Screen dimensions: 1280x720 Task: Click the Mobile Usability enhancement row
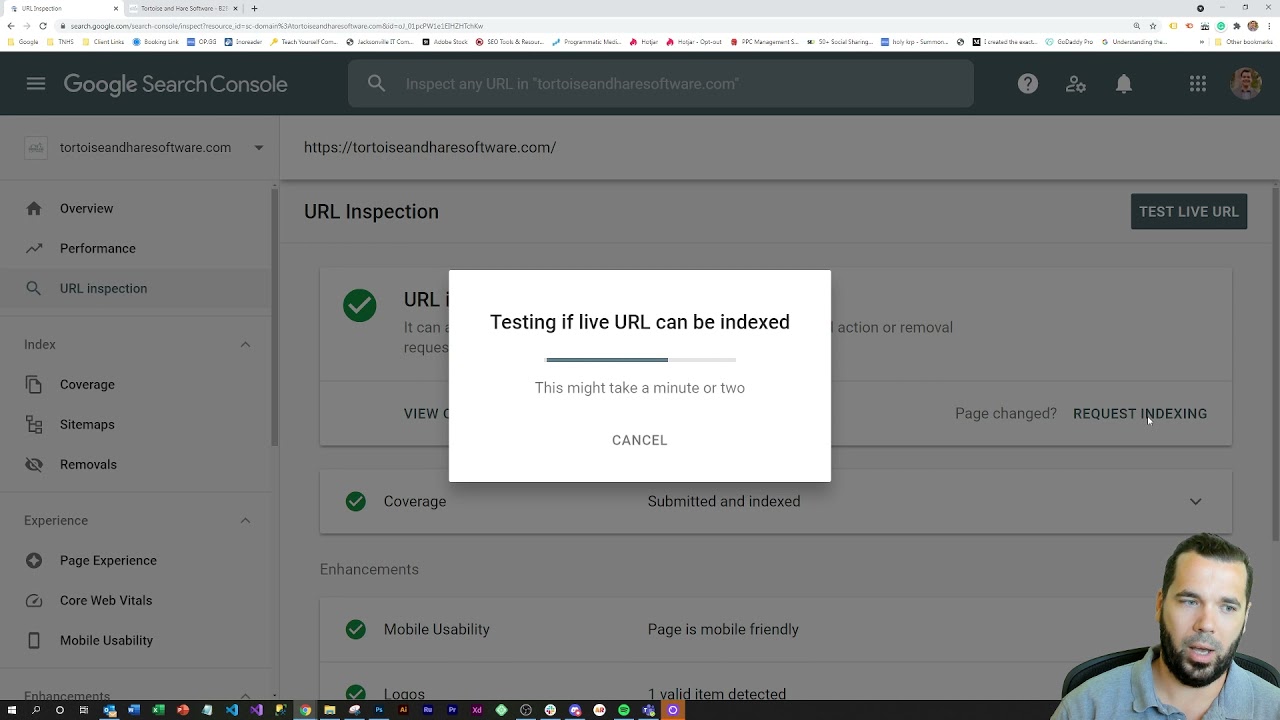pyautogui.click(x=775, y=629)
